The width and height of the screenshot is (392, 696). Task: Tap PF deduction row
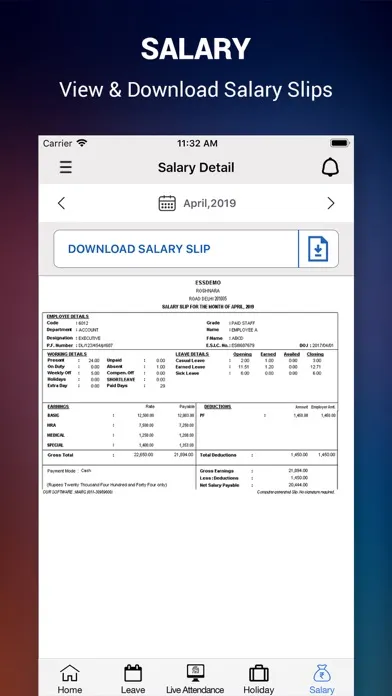[x=268, y=415]
